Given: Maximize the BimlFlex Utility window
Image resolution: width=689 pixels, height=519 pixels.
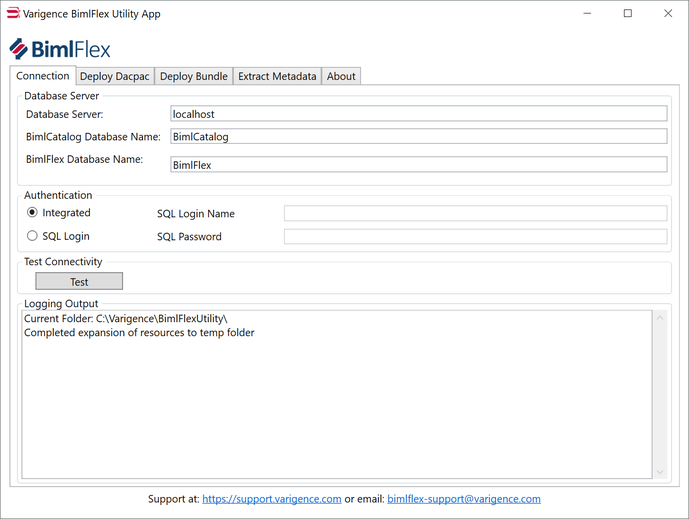Looking at the screenshot, I should (x=627, y=14).
